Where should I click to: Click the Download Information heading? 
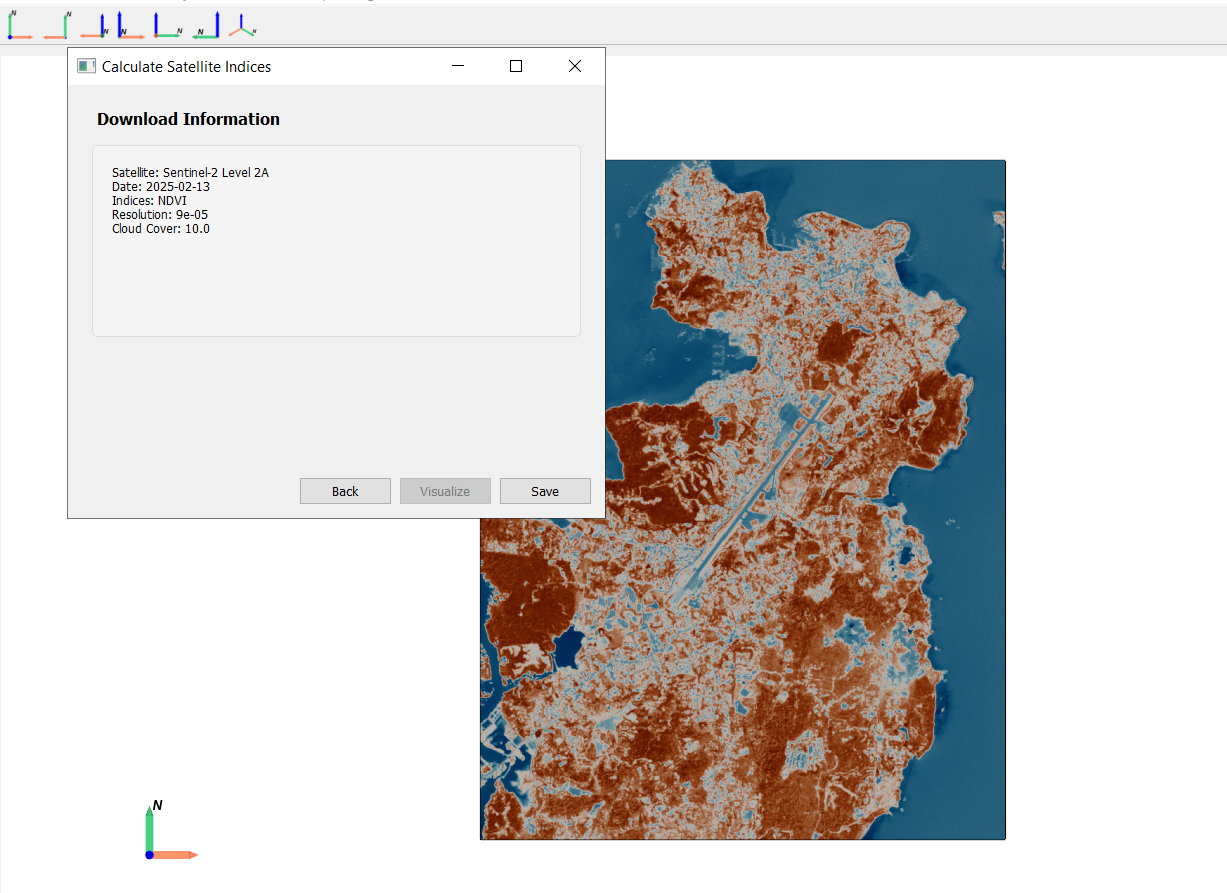click(x=188, y=119)
